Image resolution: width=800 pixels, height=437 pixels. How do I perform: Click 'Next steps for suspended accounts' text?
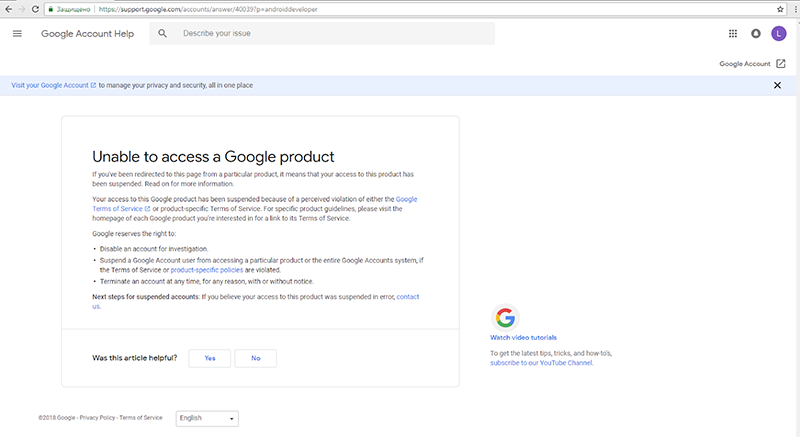145,297
